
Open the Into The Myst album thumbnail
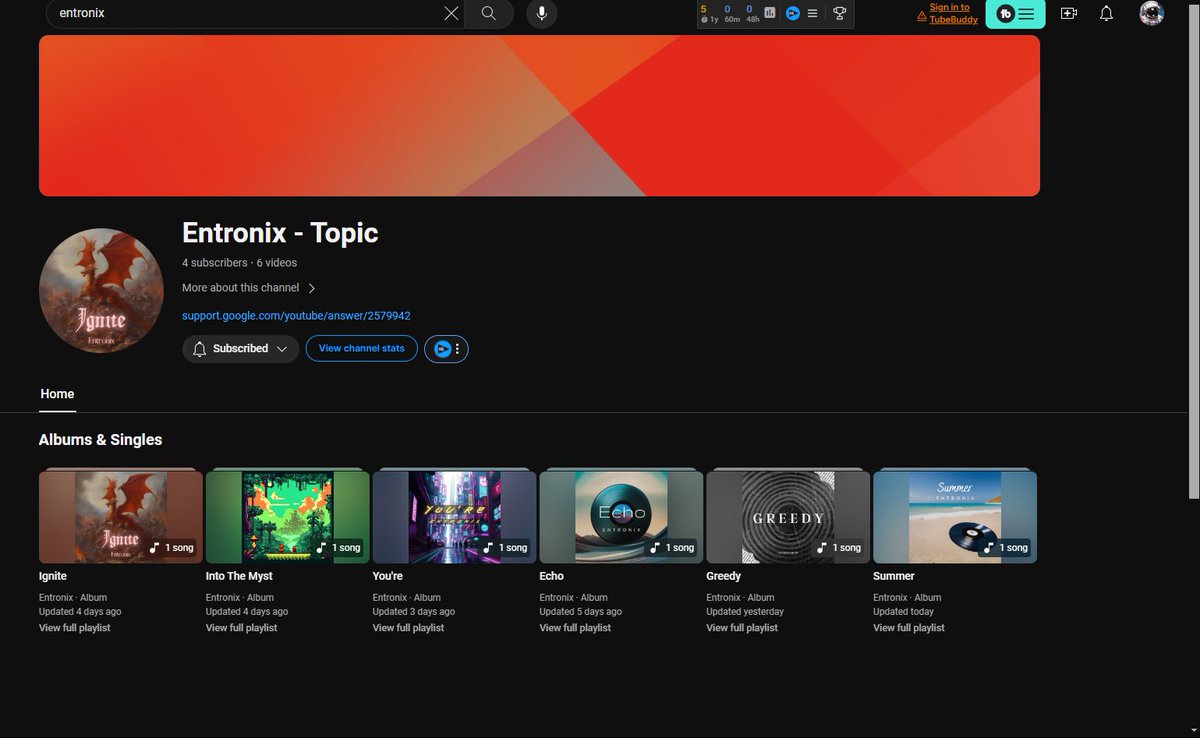(x=288, y=517)
